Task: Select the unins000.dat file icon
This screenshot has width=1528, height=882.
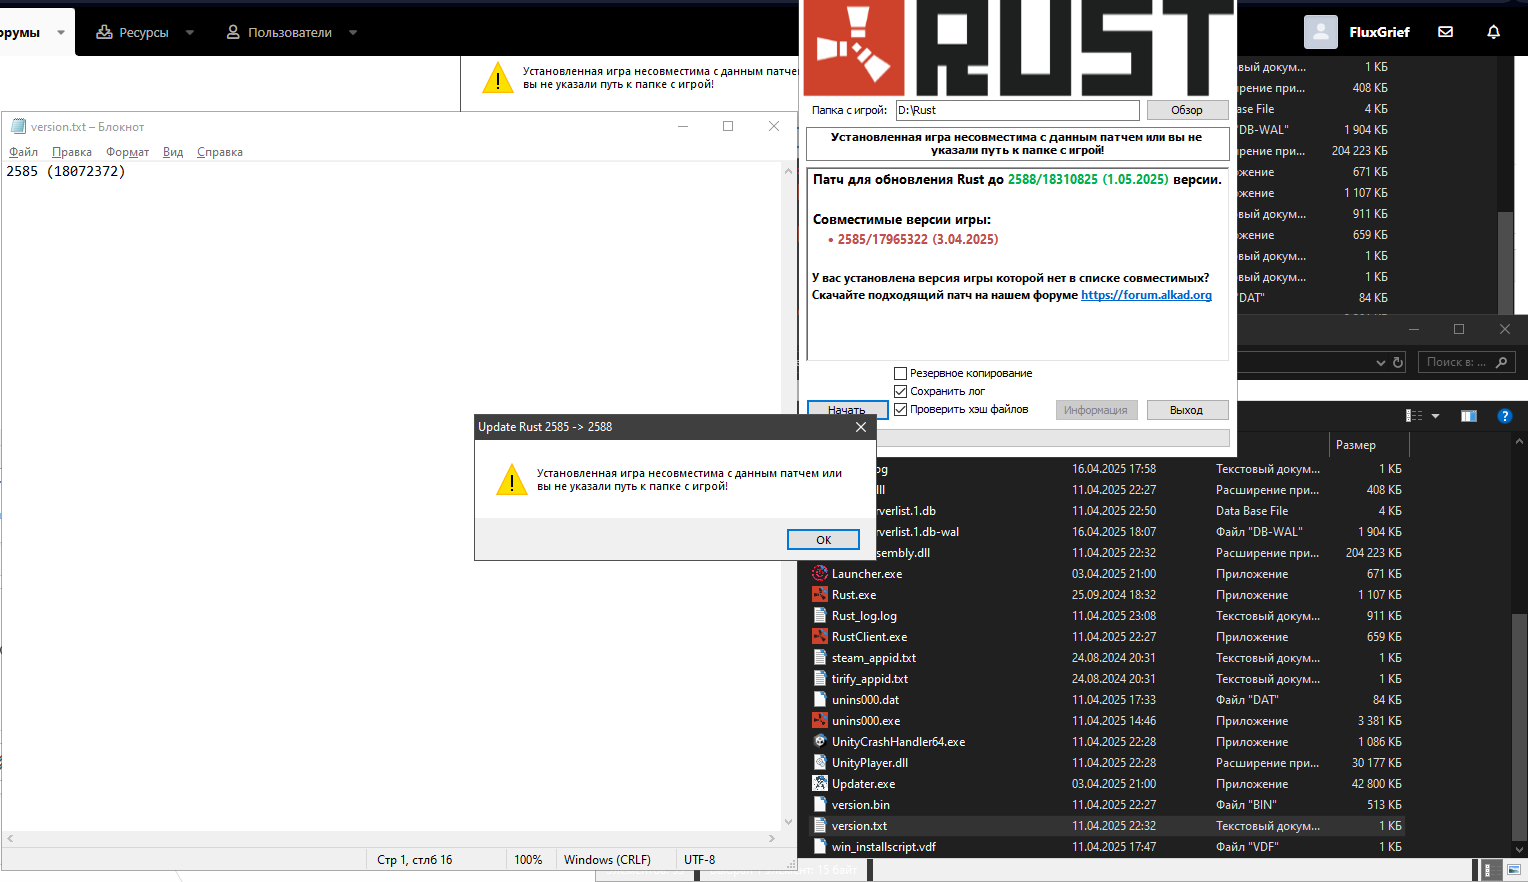Action: pos(820,700)
